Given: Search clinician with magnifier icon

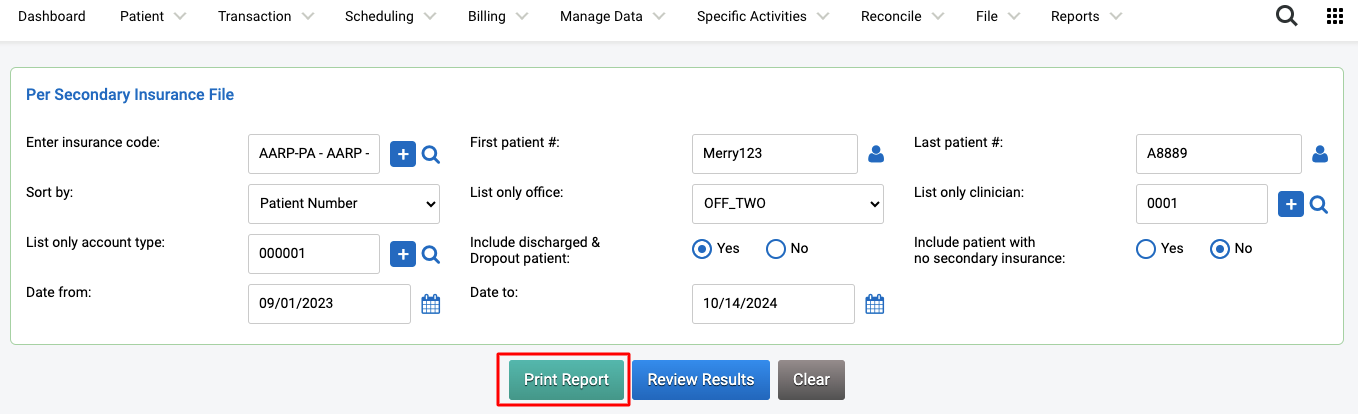Looking at the screenshot, I should (x=1319, y=204).
